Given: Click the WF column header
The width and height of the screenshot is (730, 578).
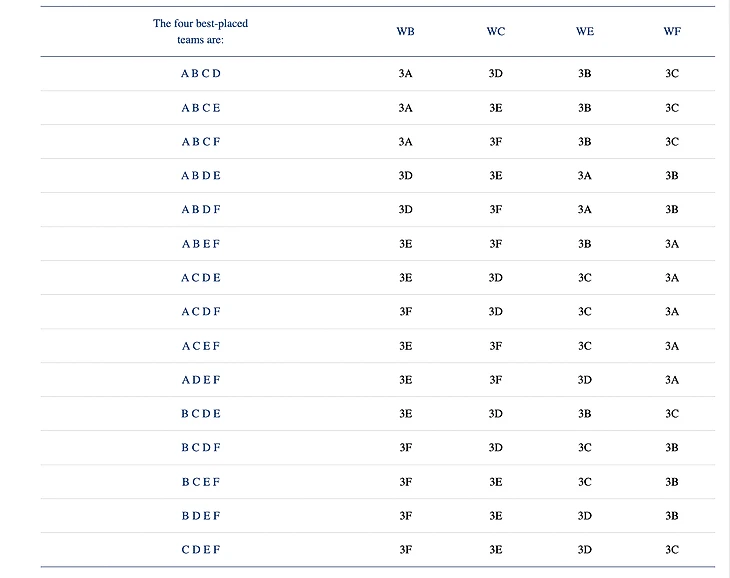Looking at the screenshot, I should coord(672,31).
